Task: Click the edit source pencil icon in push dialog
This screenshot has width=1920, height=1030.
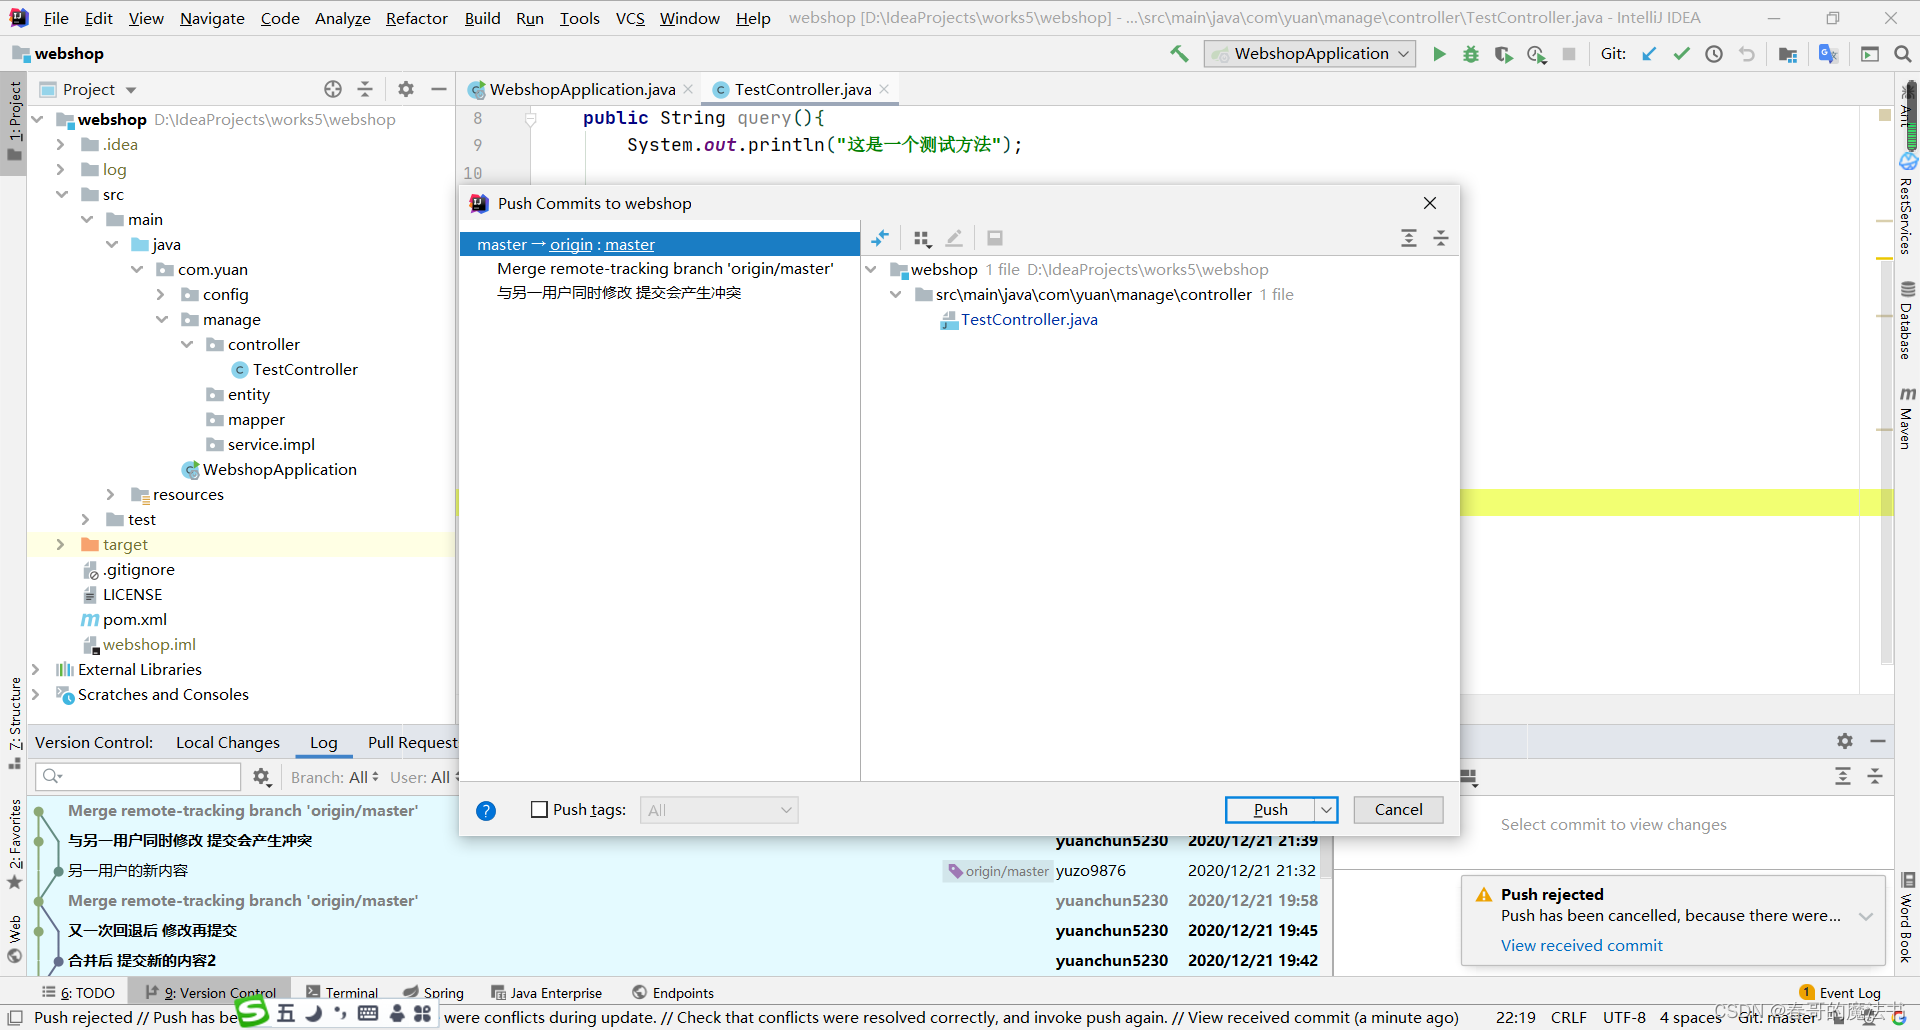Action: tap(954, 238)
